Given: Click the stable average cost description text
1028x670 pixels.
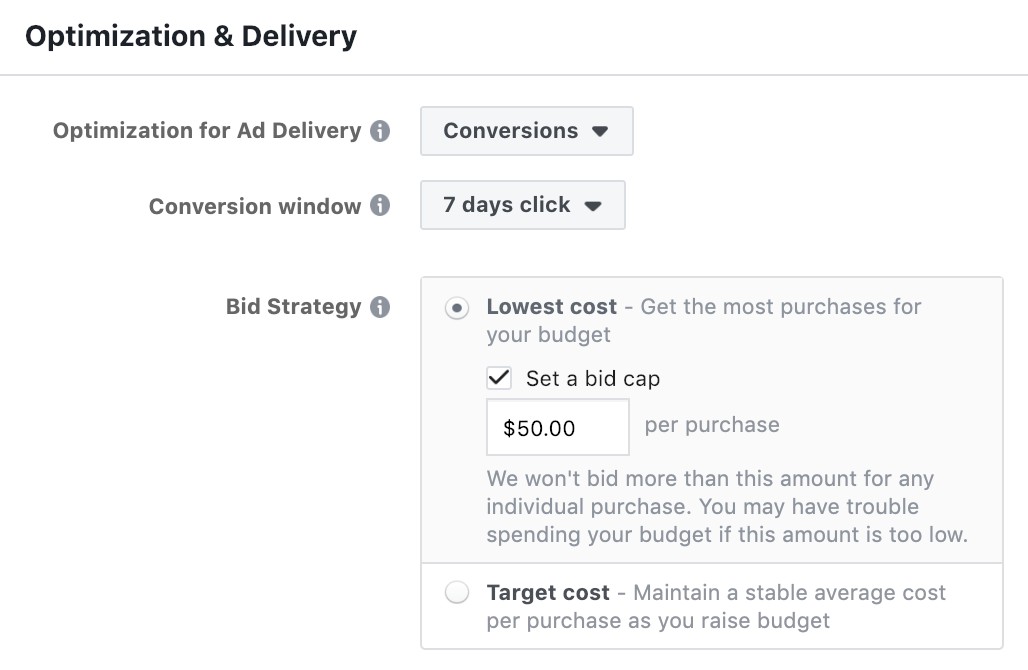Looking at the screenshot, I should tap(715, 607).
